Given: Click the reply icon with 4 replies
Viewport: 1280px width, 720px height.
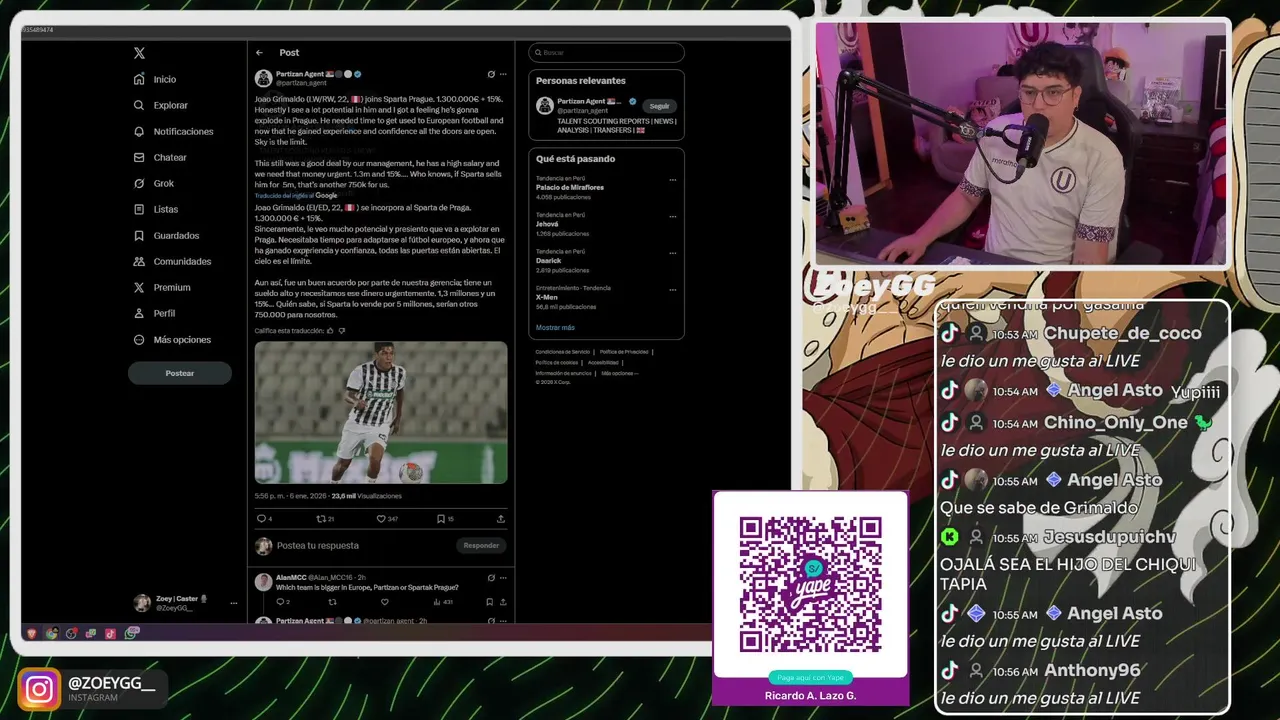Looking at the screenshot, I should point(264,519).
